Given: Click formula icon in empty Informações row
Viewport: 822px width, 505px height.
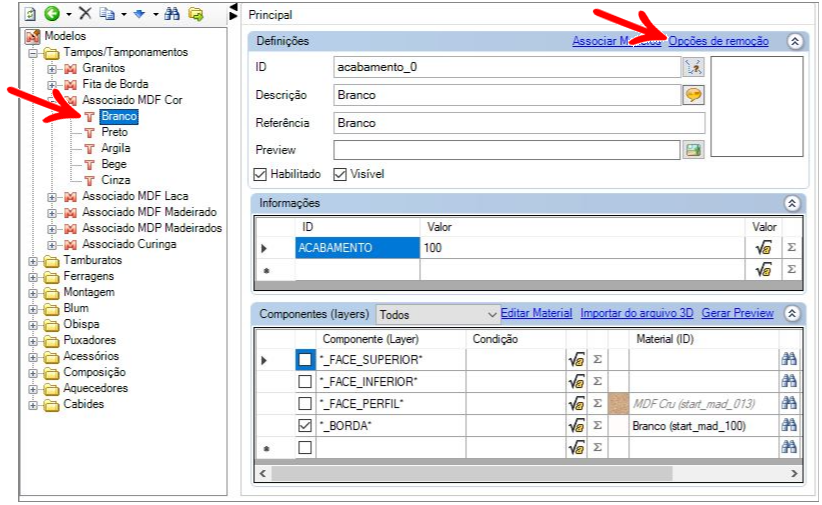Looking at the screenshot, I should pos(763,270).
